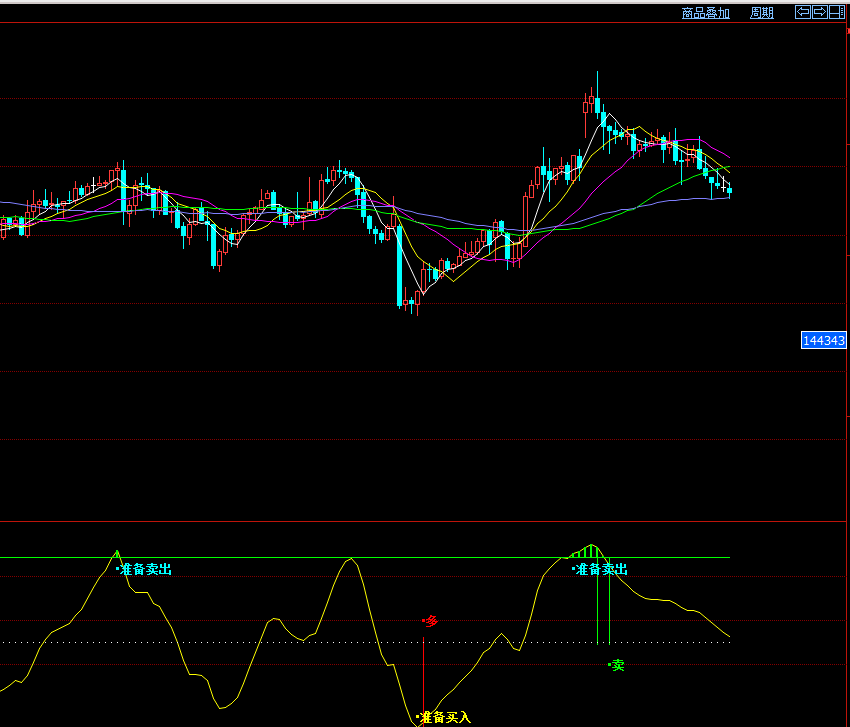The height and width of the screenshot is (727, 850).
Task: Click the right arrow navigation icon
Action: (x=820, y=12)
